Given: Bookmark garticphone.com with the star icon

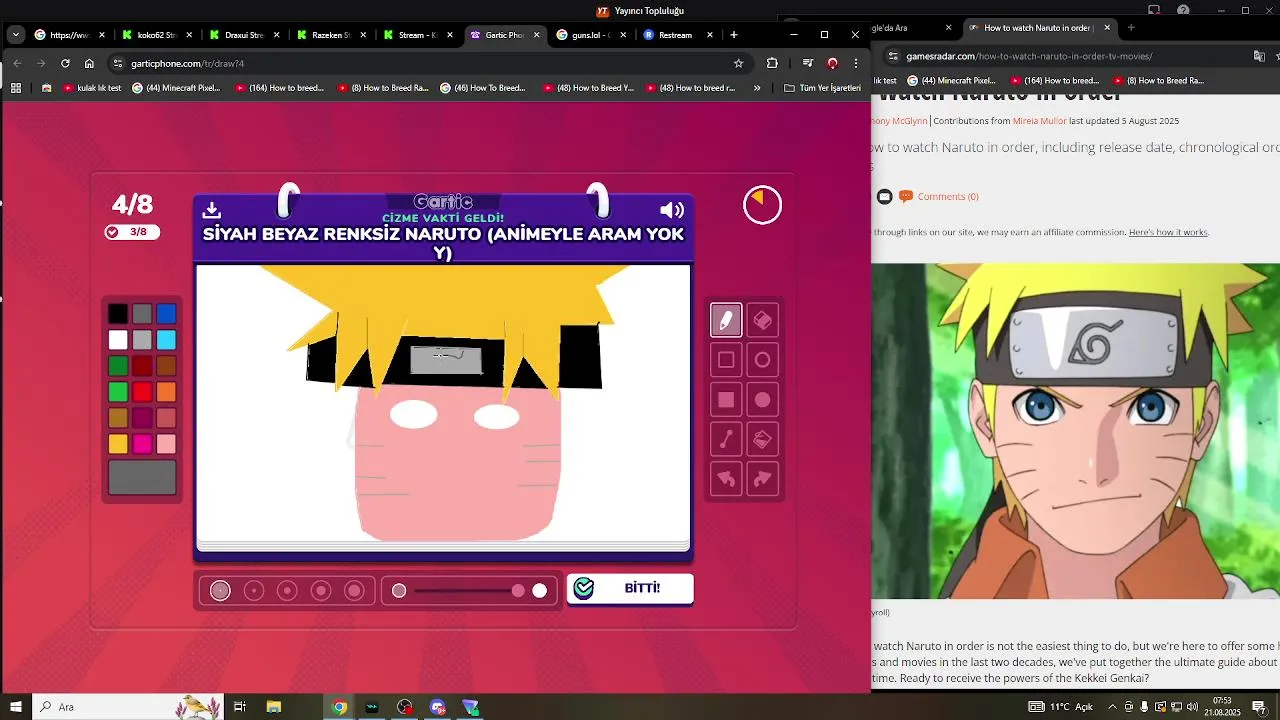Looking at the screenshot, I should pyautogui.click(x=739, y=63).
